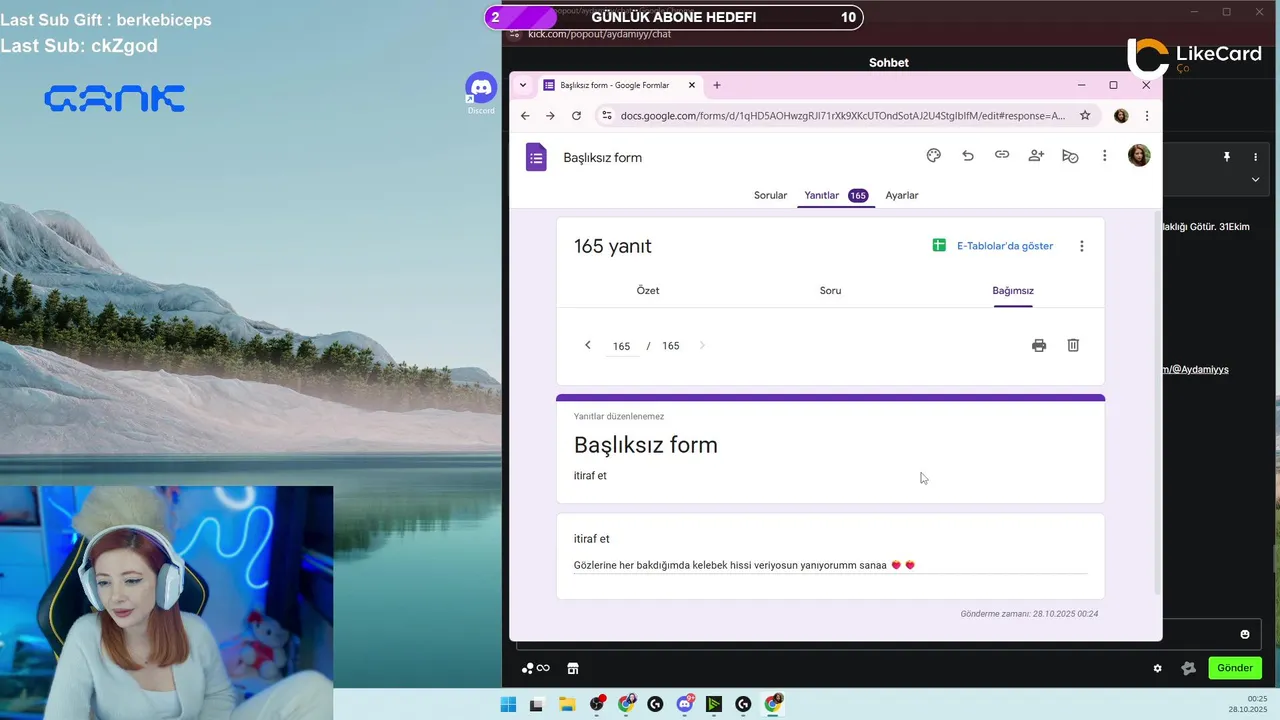Open the @Aydamiyys link in Kick chat
This screenshot has width=1280, height=720.
1195,369
